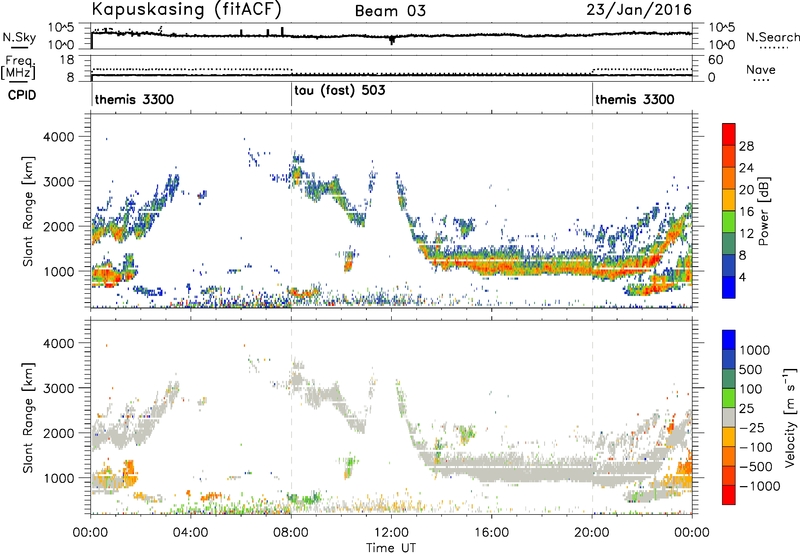The width and height of the screenshot is (800, 554).
Task: Click the 20:00 time axis tick label
Action: click(592, 533)
